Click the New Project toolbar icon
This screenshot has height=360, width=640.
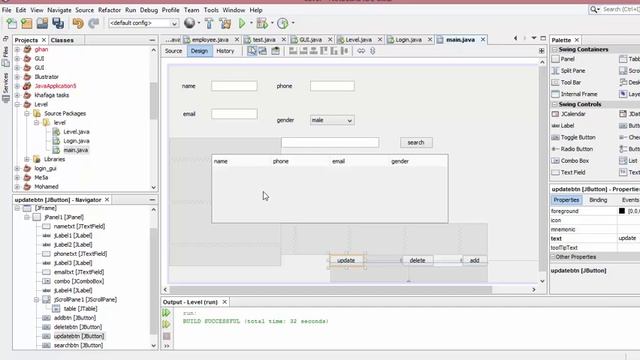(27, 23)
